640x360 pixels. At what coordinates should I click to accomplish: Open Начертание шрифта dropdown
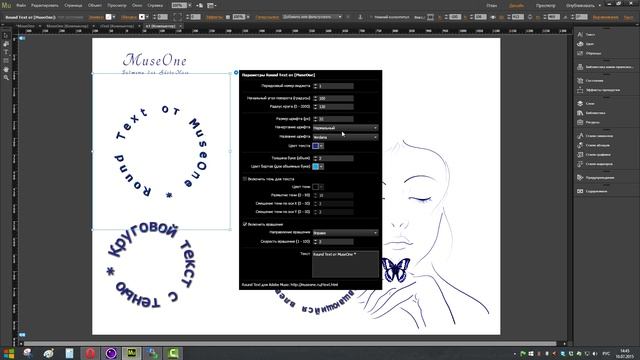coord(345,128)
